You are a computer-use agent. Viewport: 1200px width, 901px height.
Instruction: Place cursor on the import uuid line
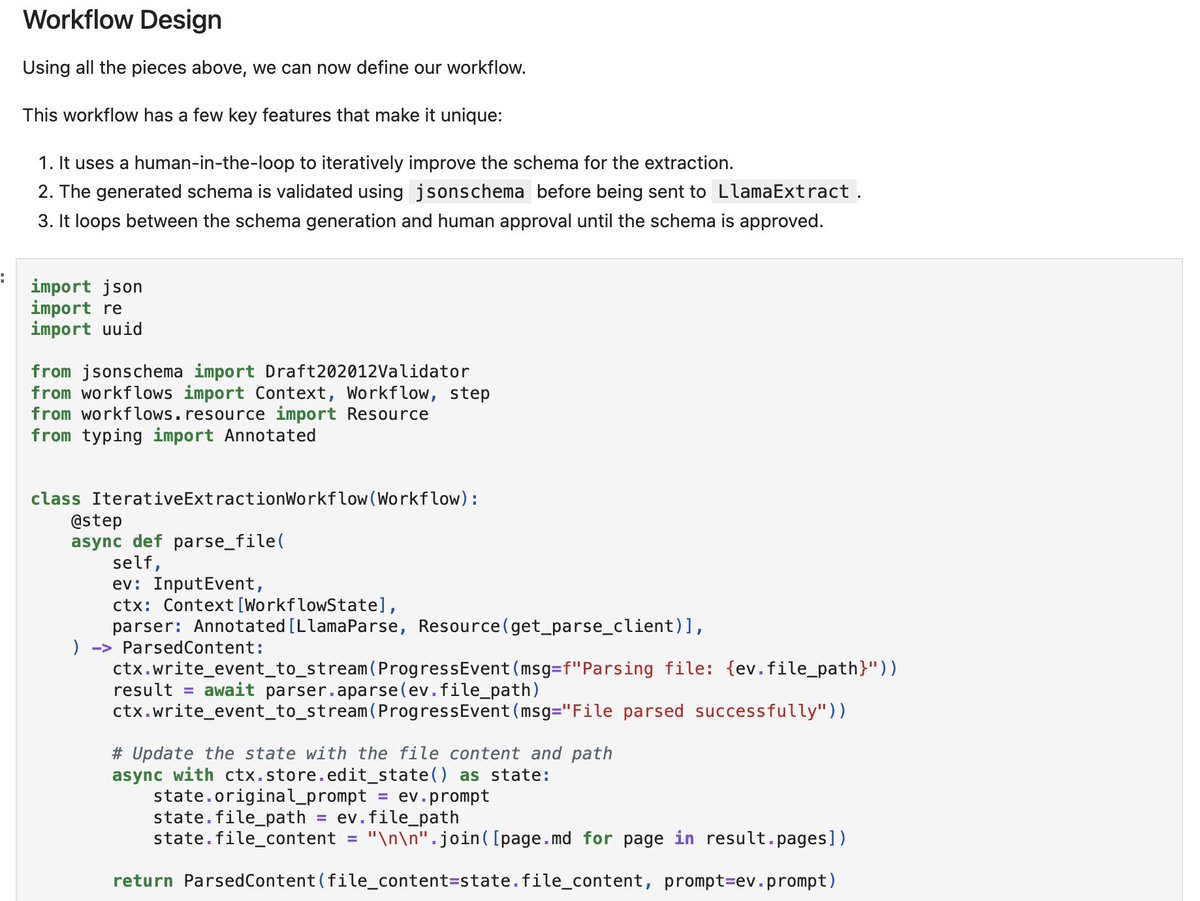(87, 329)
